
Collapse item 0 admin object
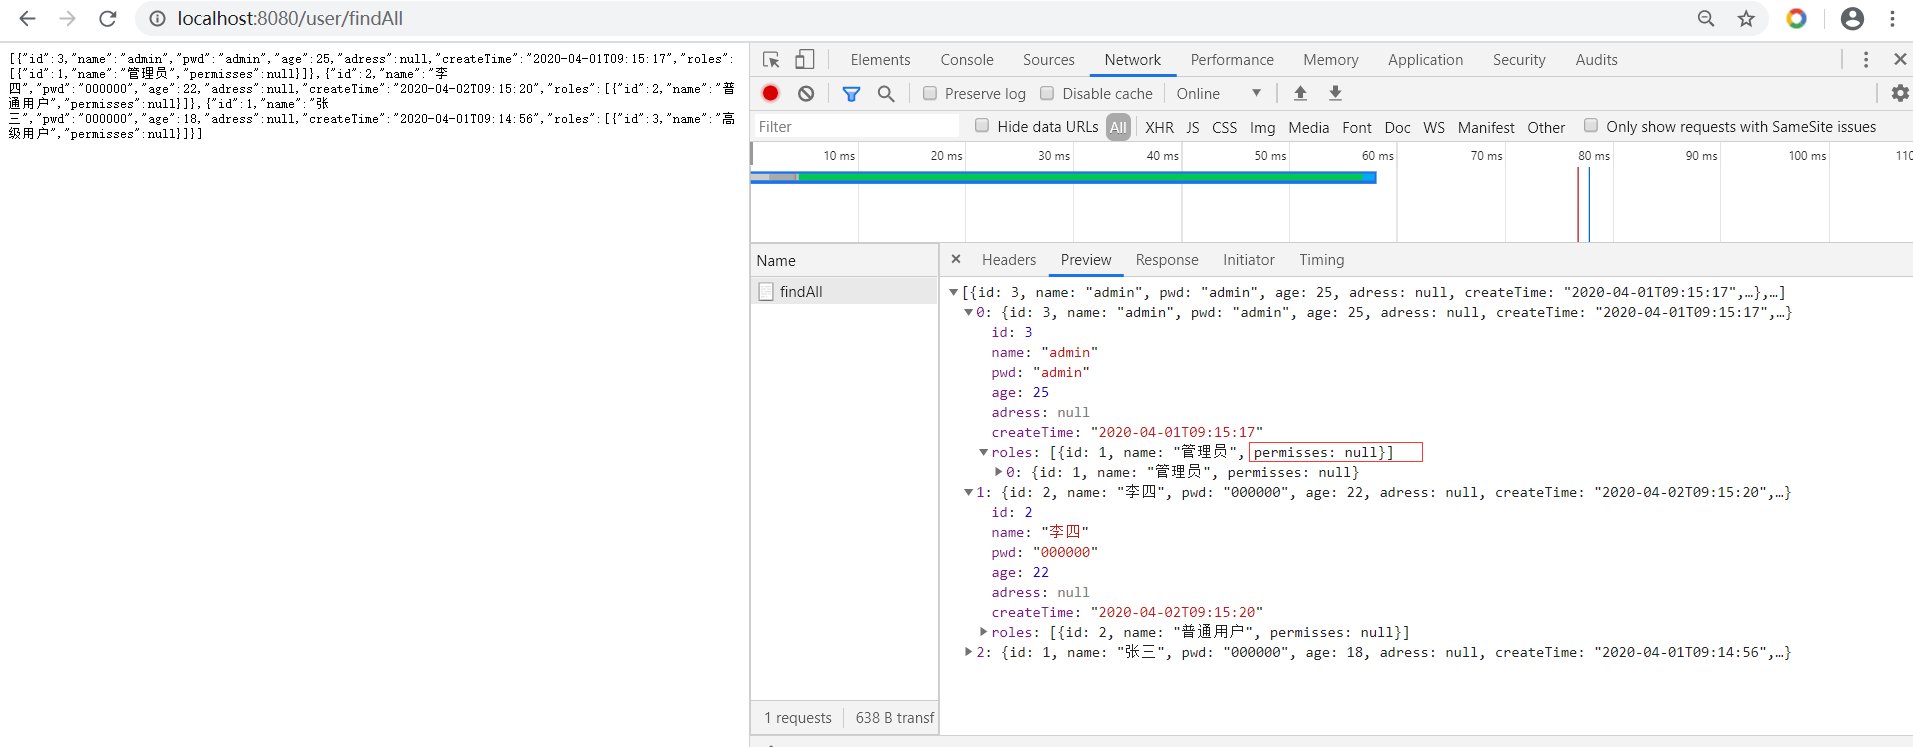click(968, 312)
